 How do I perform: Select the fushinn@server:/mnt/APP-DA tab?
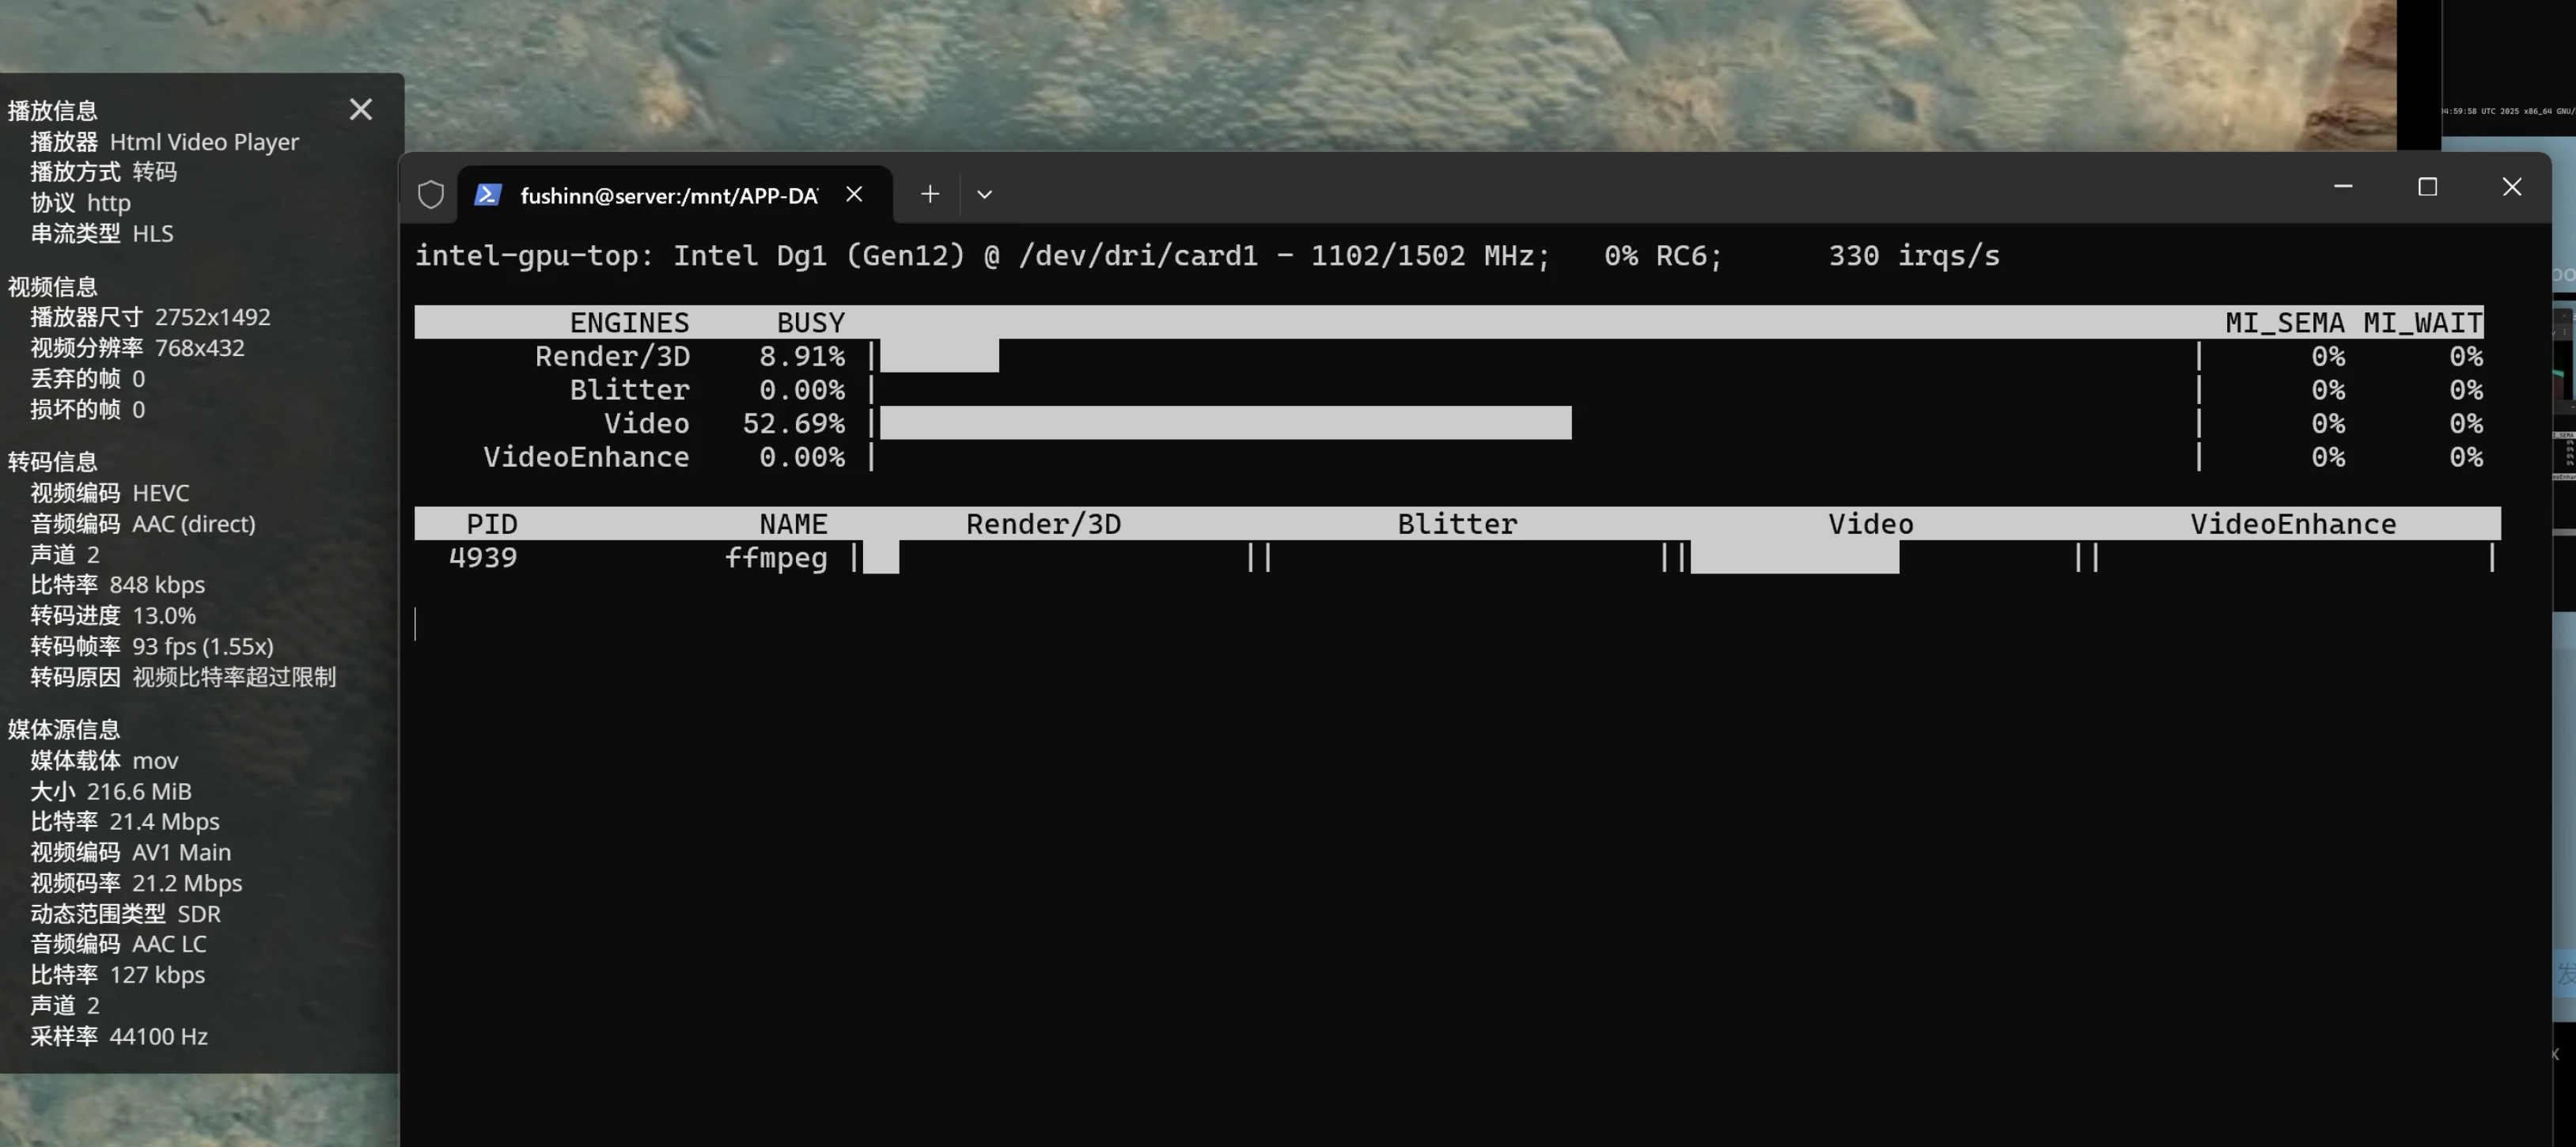pyautogui.click(x=668, y=196)
